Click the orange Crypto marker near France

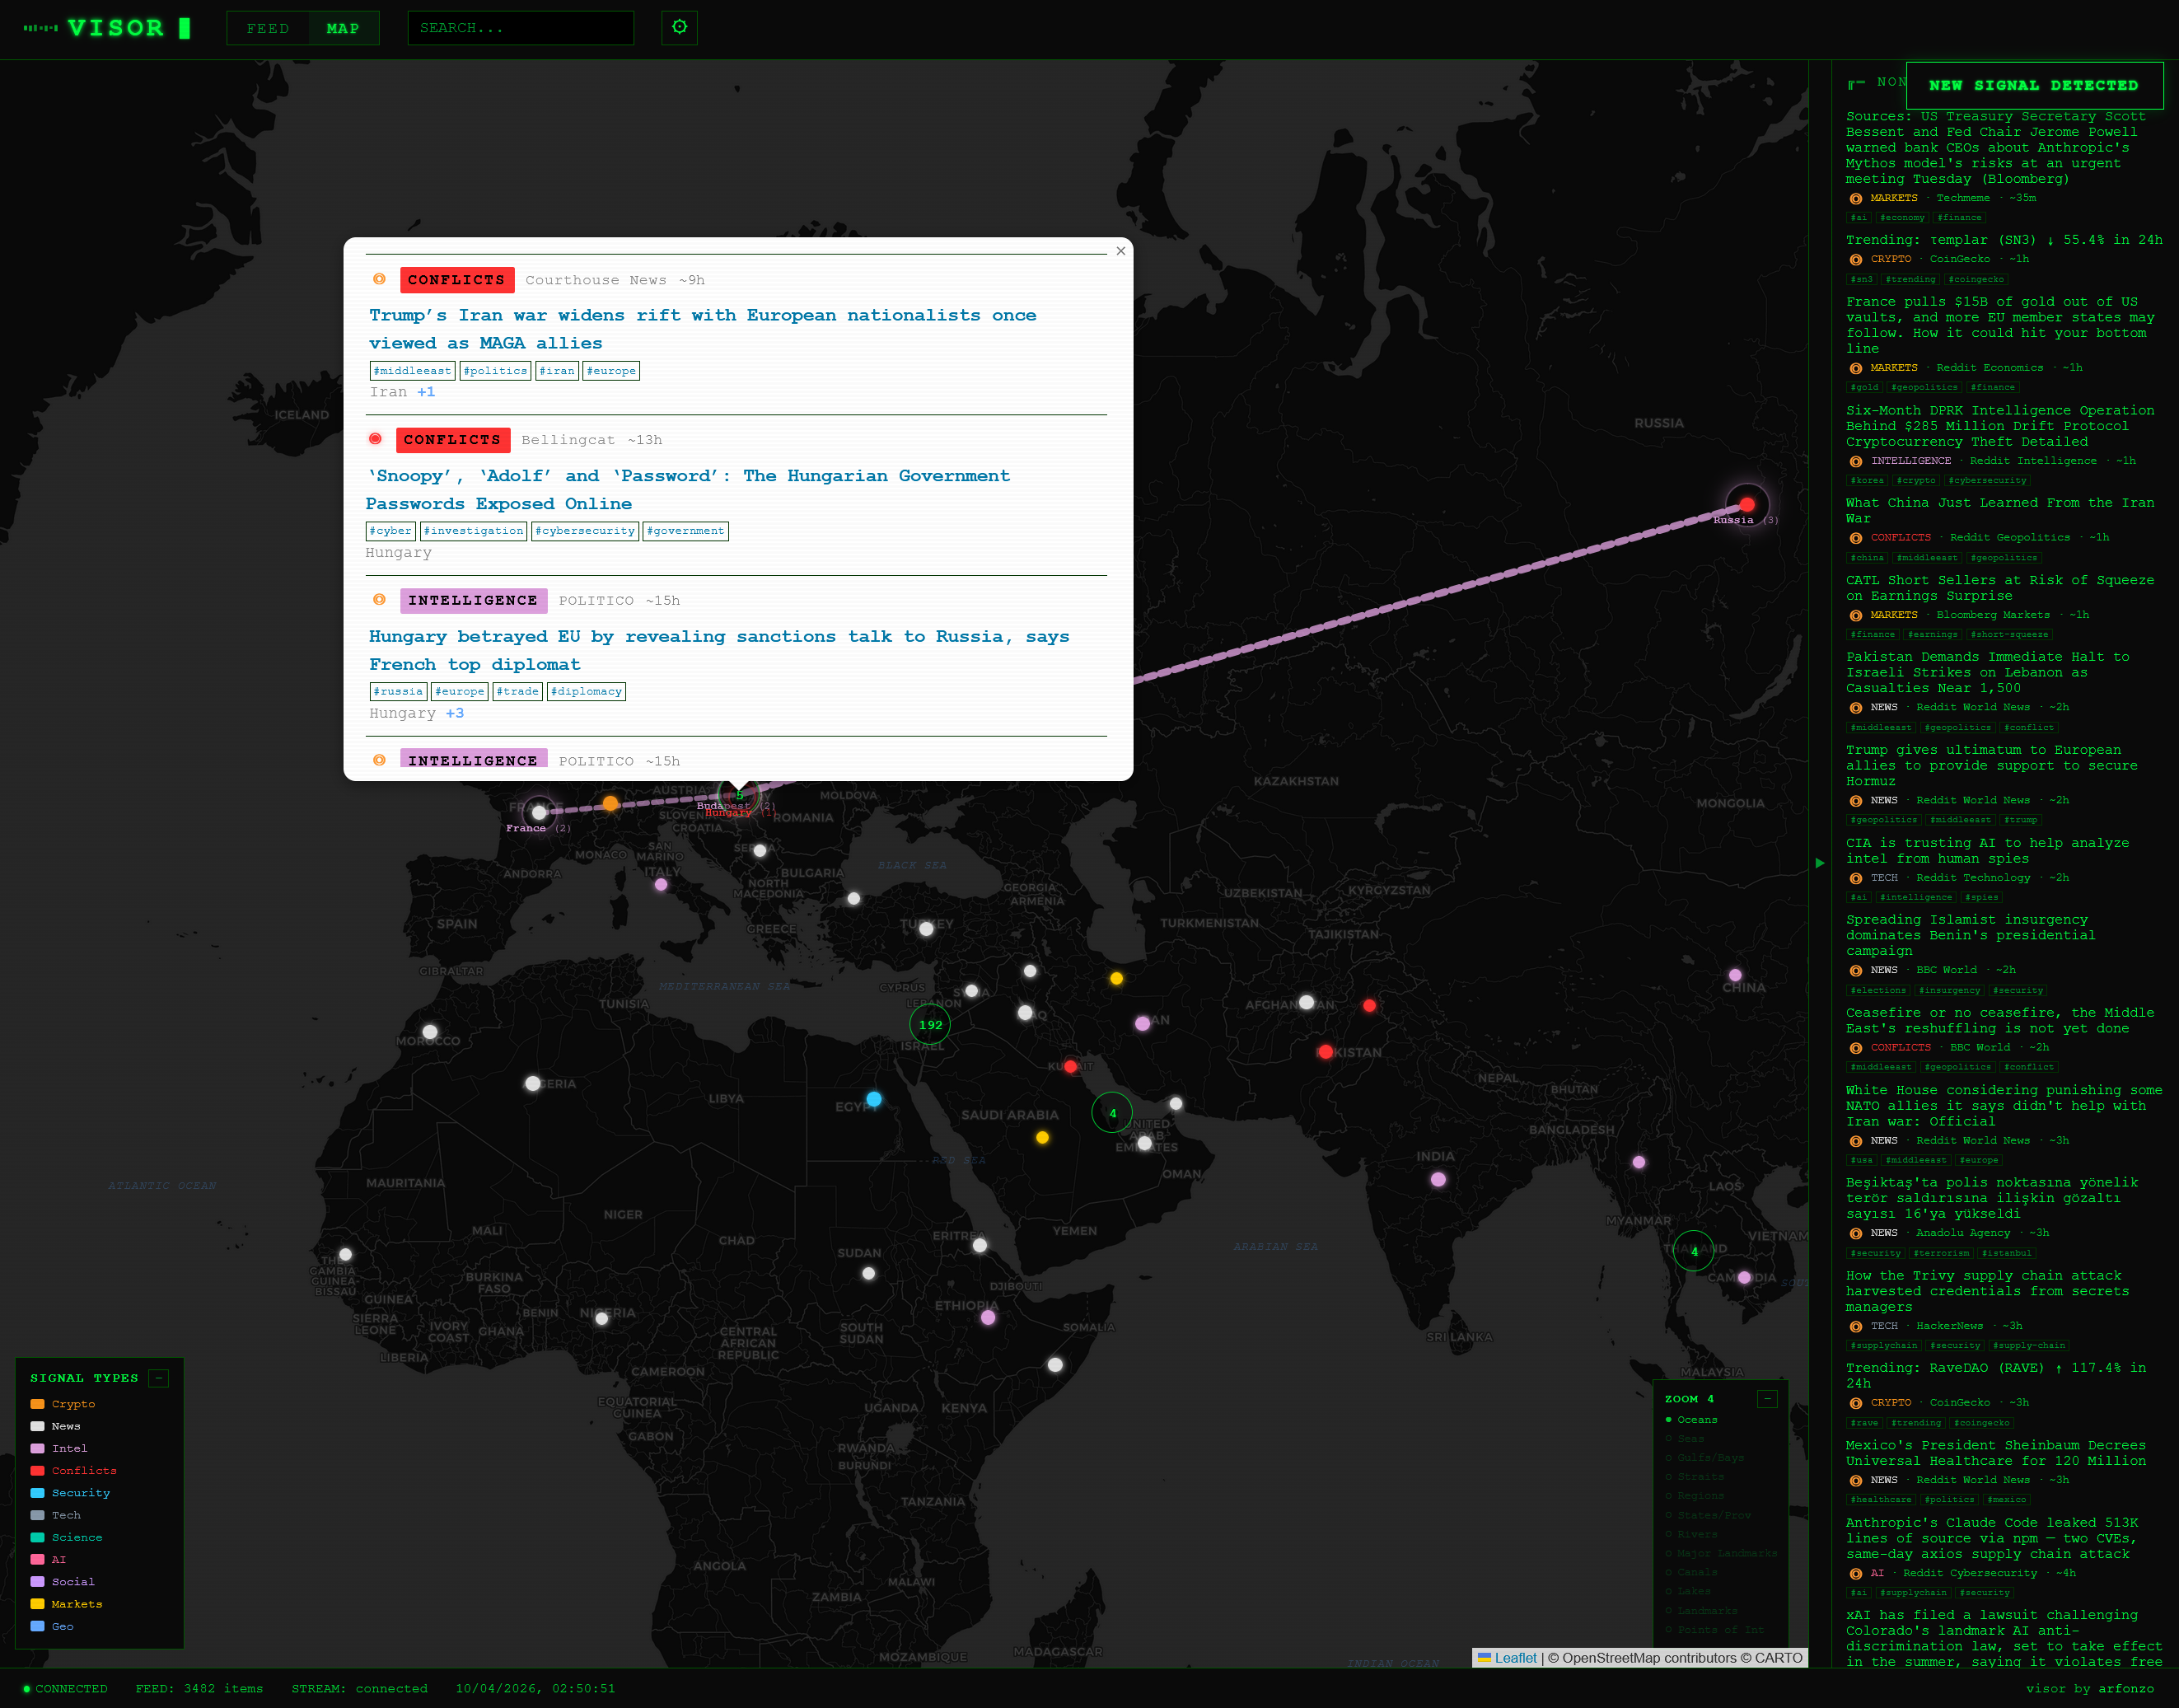click(x=610, y=803)
